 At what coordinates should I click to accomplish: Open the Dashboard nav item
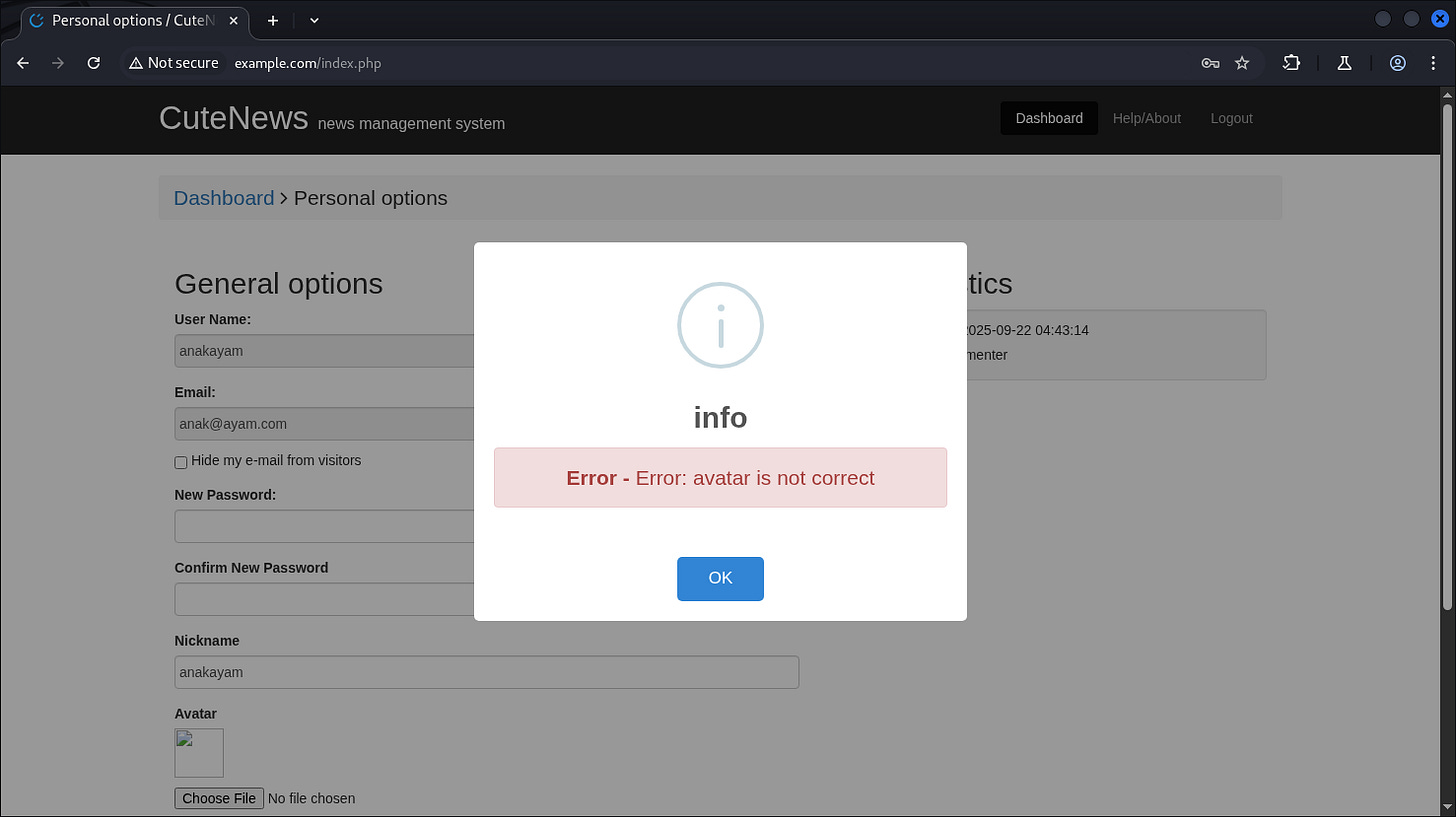click(1049, 118)
